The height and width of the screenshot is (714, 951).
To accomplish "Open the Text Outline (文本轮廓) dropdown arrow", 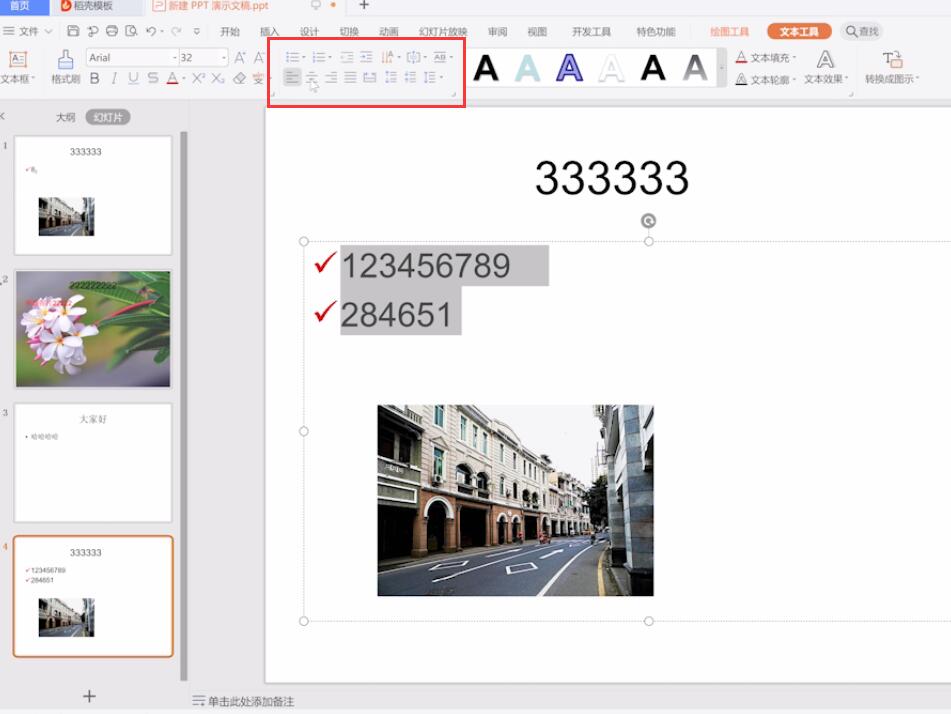I will (794, 79).
